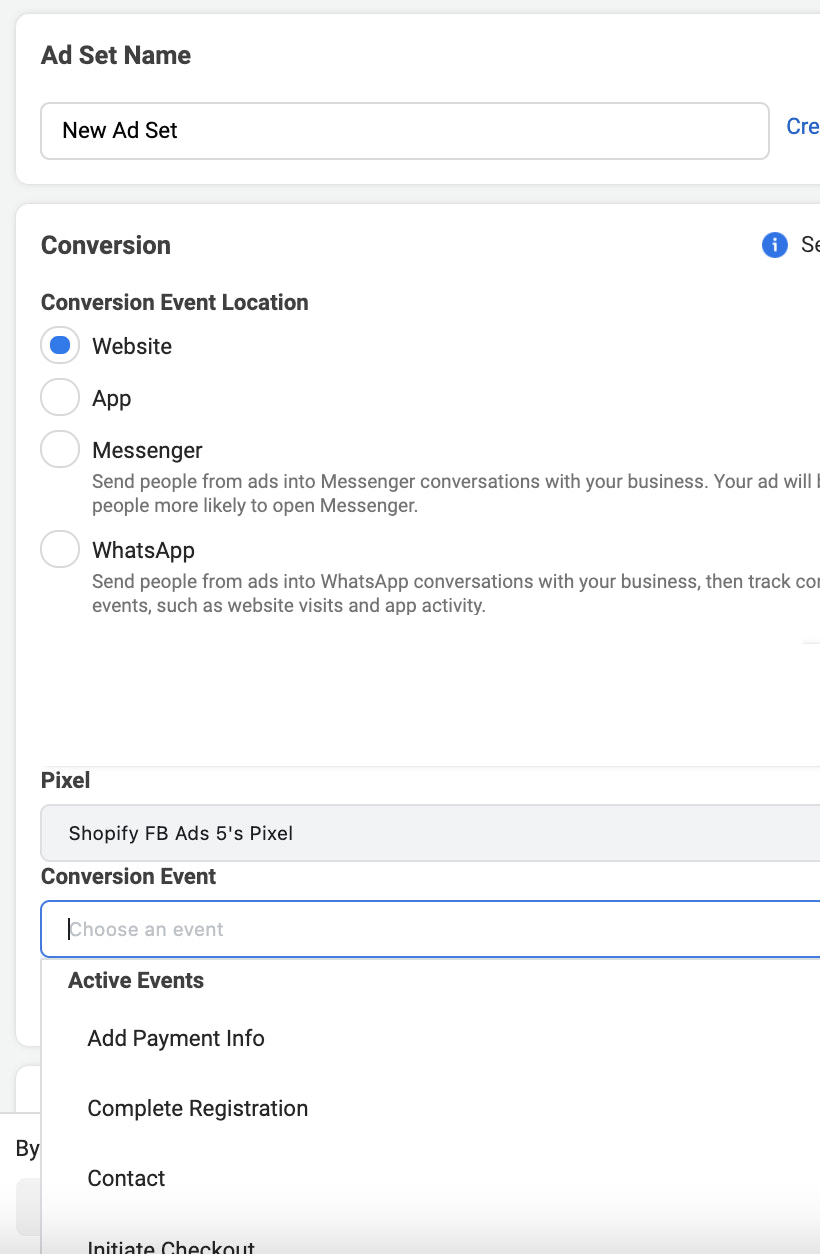Select the Messenger radio button
This screenshot has height=1254, width=820.
60,449
